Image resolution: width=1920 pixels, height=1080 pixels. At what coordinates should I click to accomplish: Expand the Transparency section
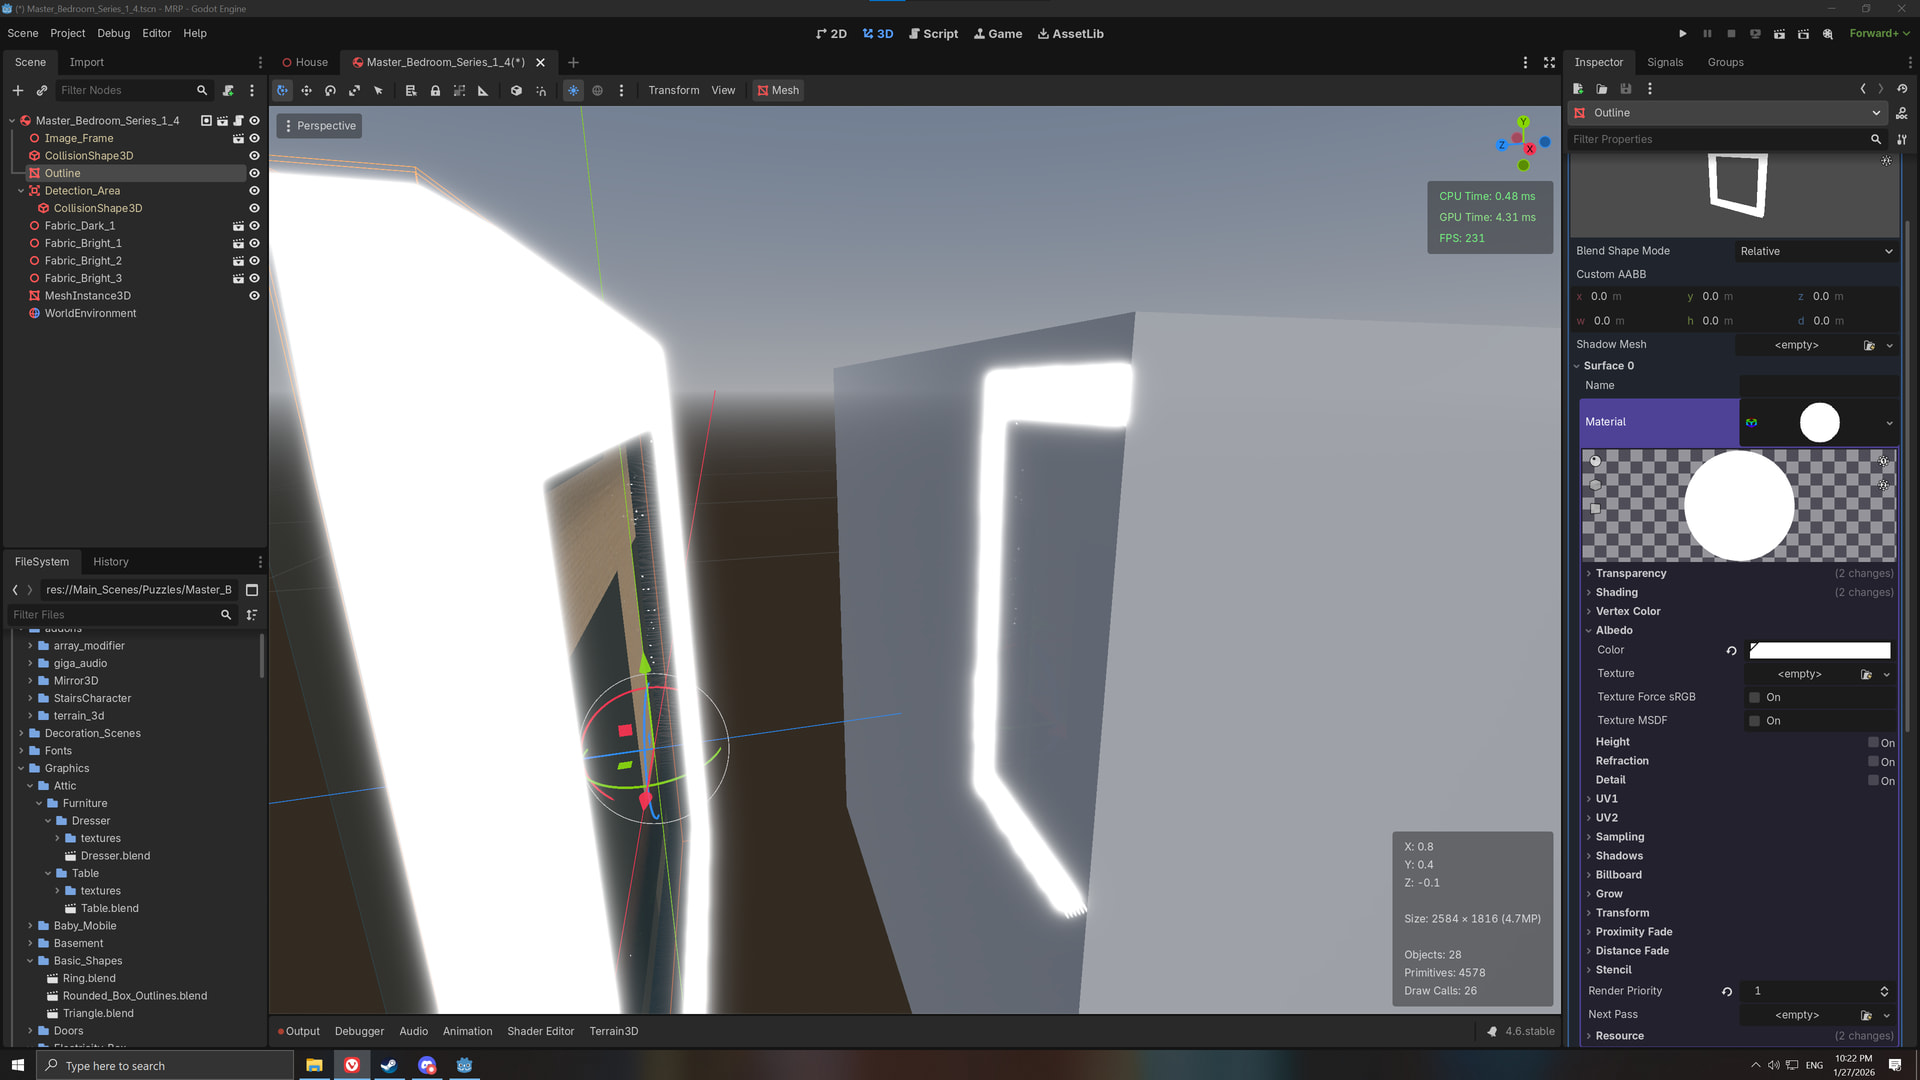1630,573
